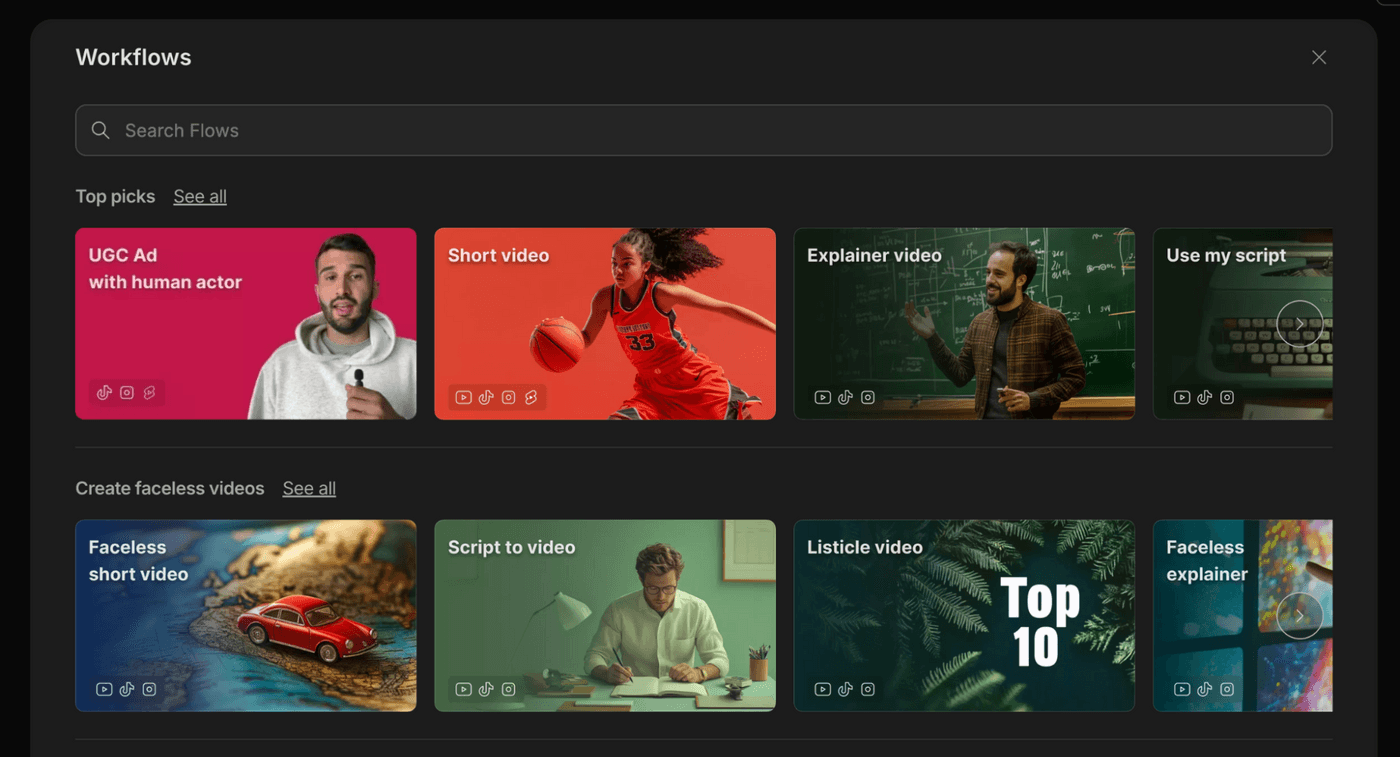Screen dimensions: 1400x757
Task: Click the Instagram icon on Listicle video card
Action: [x=868, y=689]
